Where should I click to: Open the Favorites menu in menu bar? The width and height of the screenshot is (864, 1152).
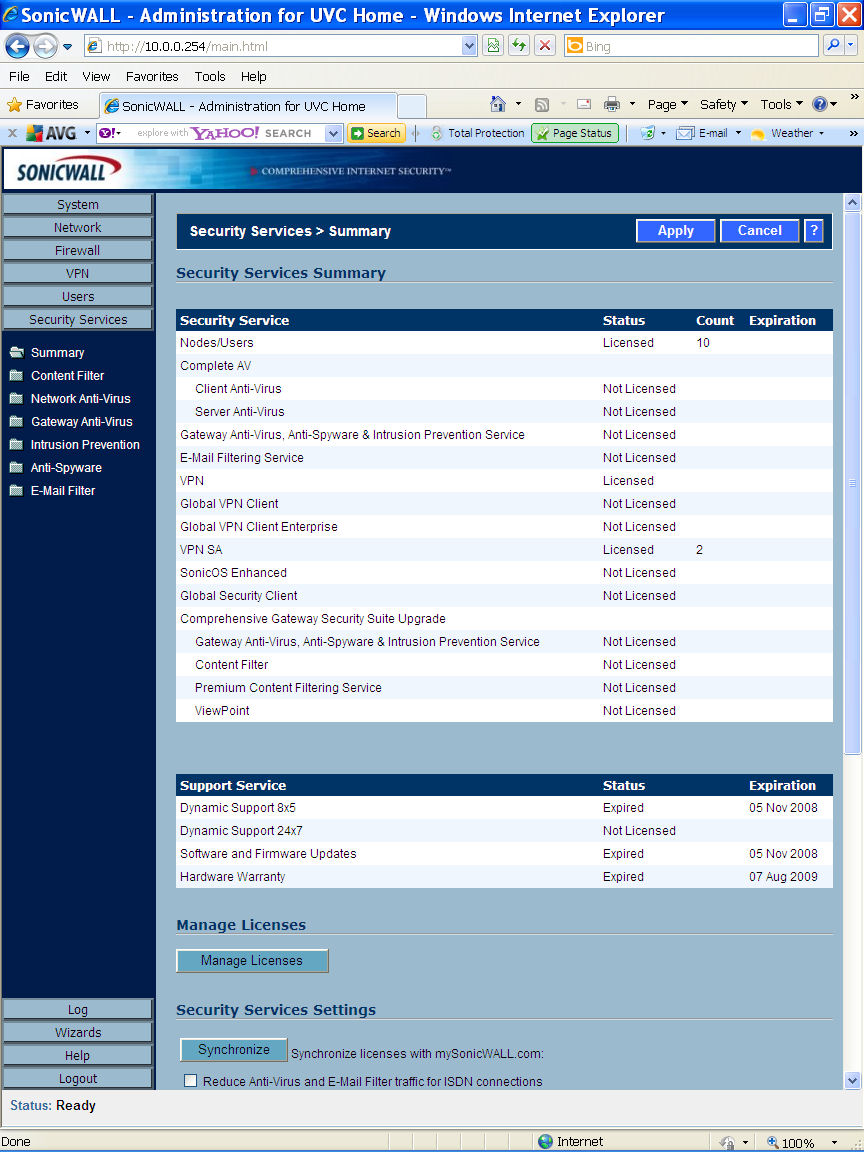pos(152,76)
